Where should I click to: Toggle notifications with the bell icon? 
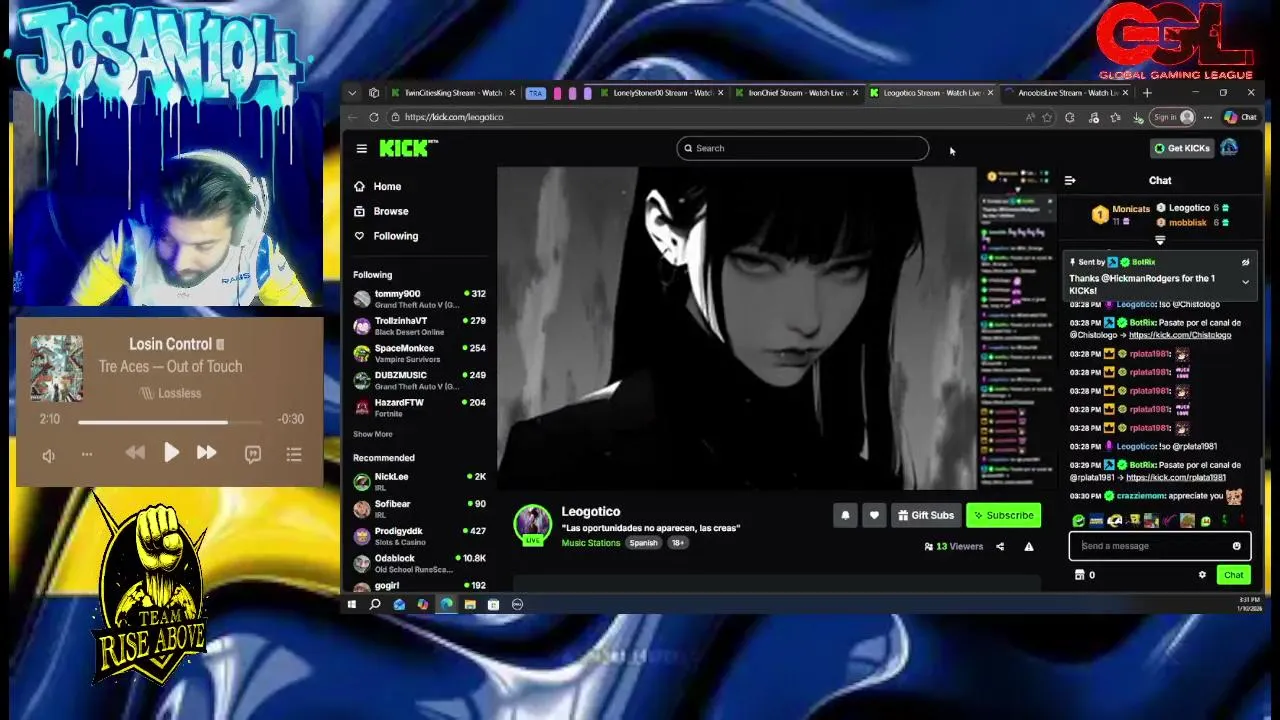click(x=845, y=515)
